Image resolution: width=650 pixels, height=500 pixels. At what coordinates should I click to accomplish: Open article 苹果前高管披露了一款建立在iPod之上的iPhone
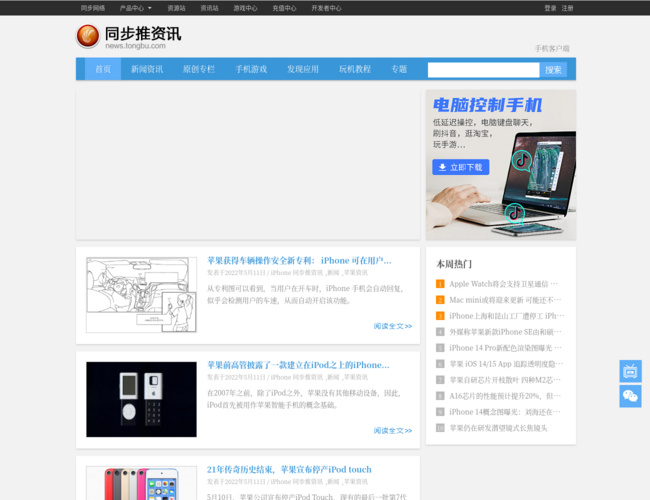pyautogui.click(x=298, y=365)
